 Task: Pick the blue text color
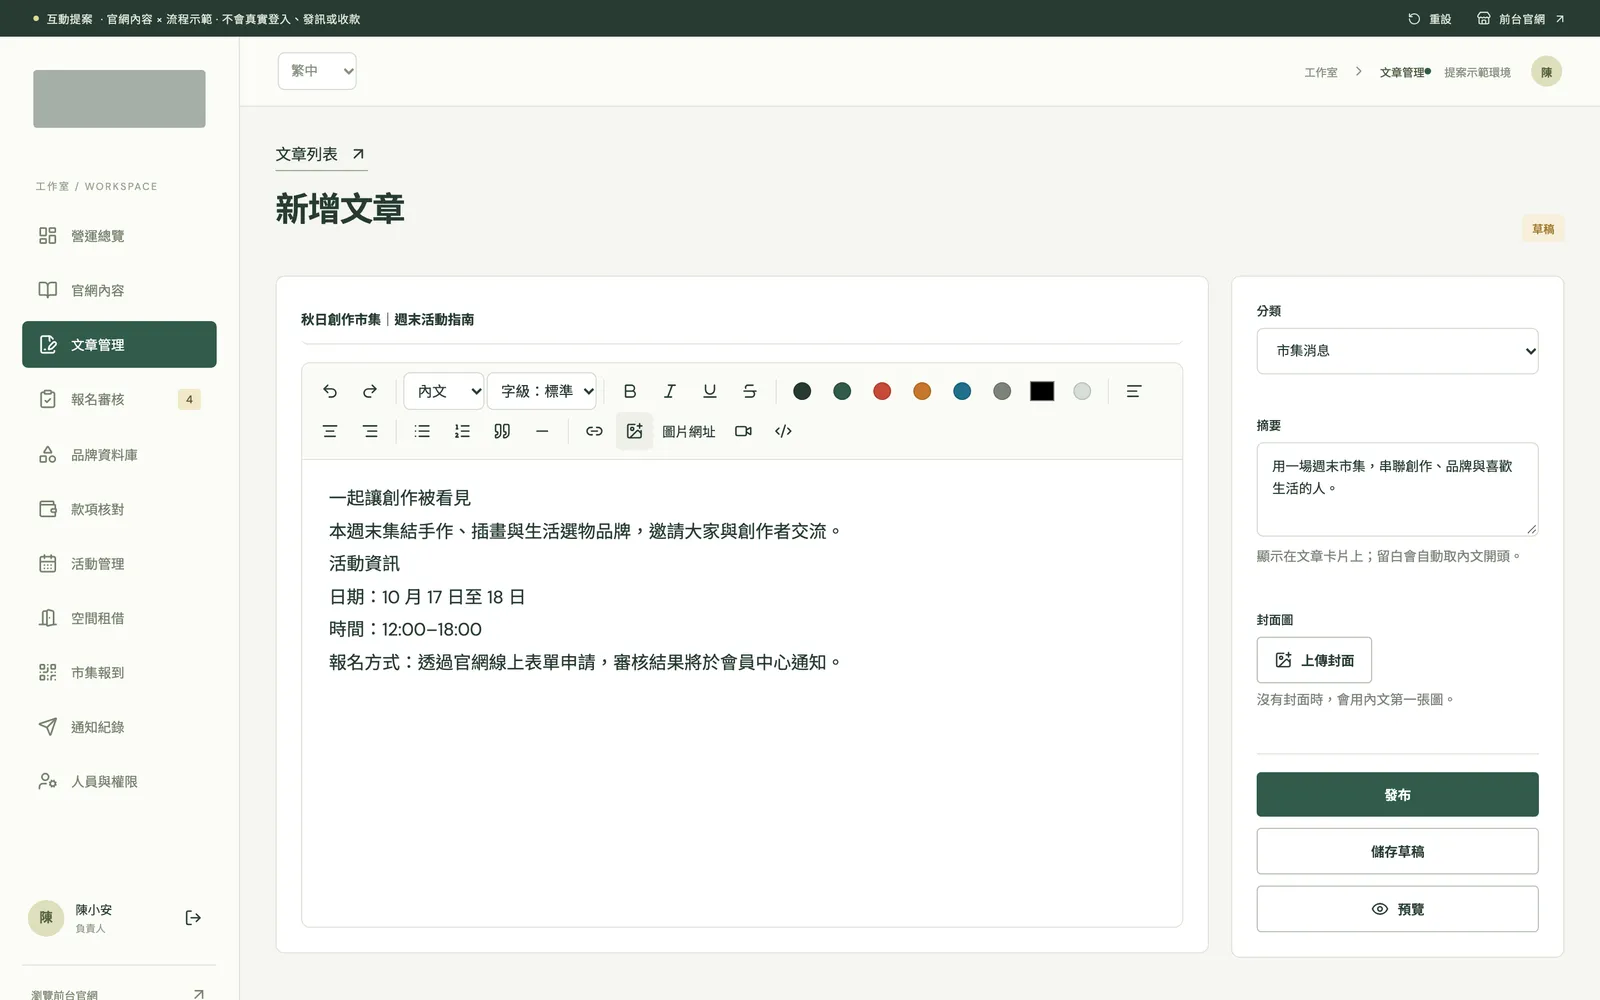(x=962, y=391)
